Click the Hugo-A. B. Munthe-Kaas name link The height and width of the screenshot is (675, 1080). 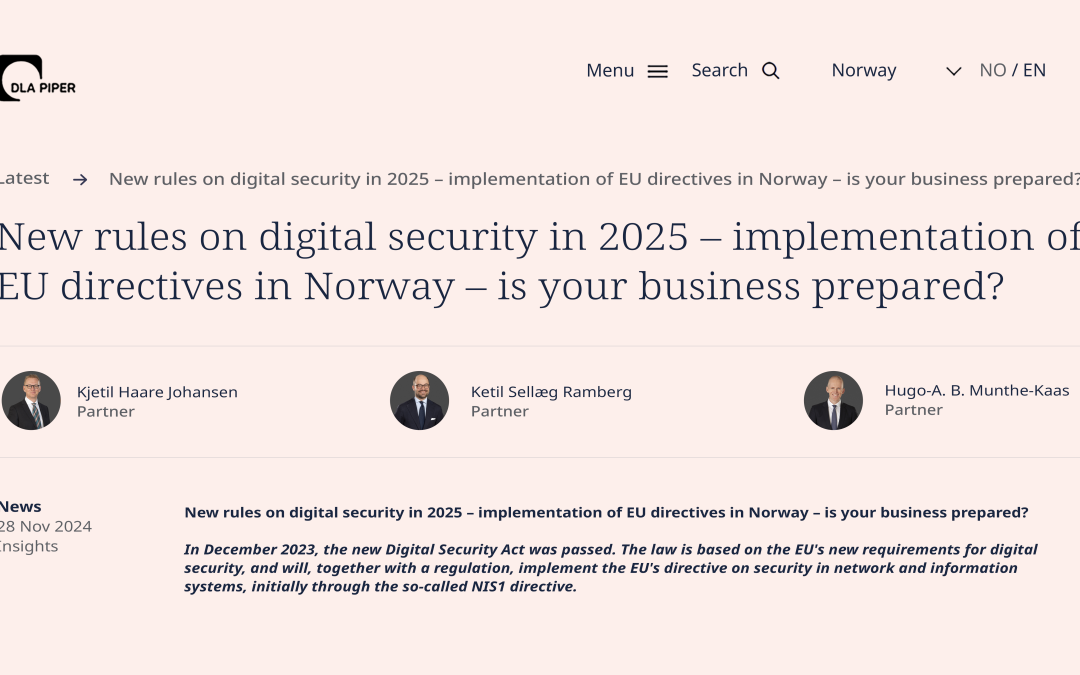[x=977, y=391]
